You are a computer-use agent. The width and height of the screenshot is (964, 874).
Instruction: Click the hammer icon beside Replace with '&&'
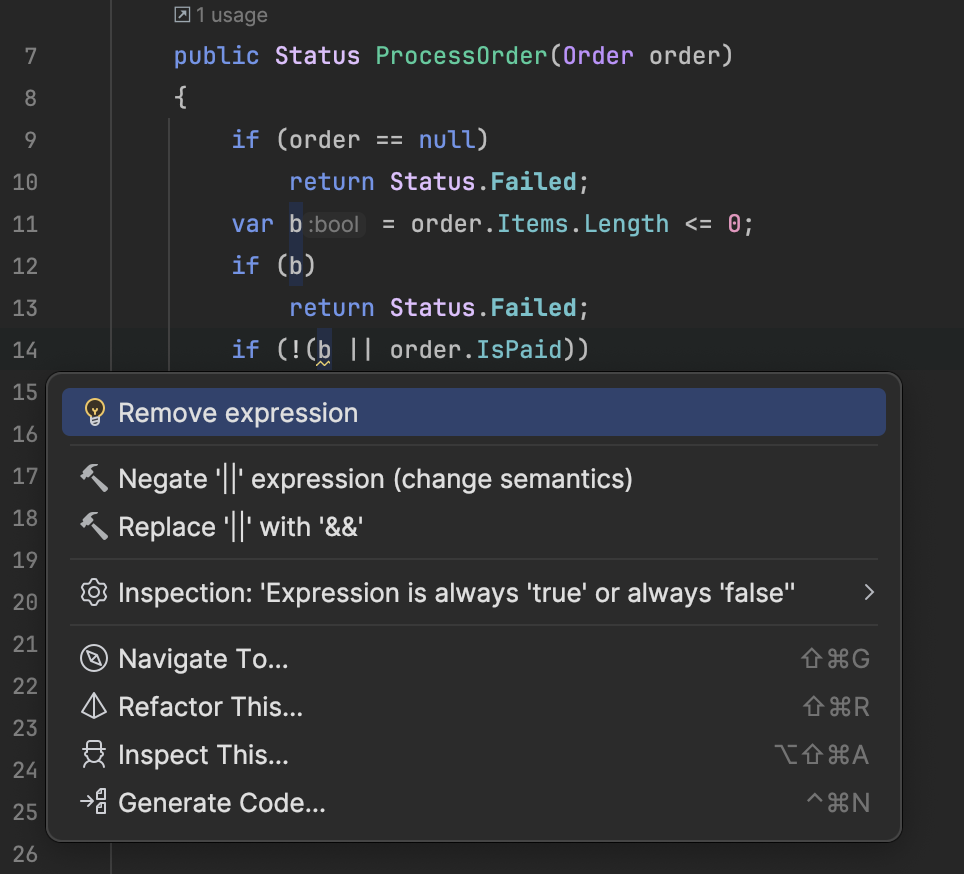(x=94, y=526)
